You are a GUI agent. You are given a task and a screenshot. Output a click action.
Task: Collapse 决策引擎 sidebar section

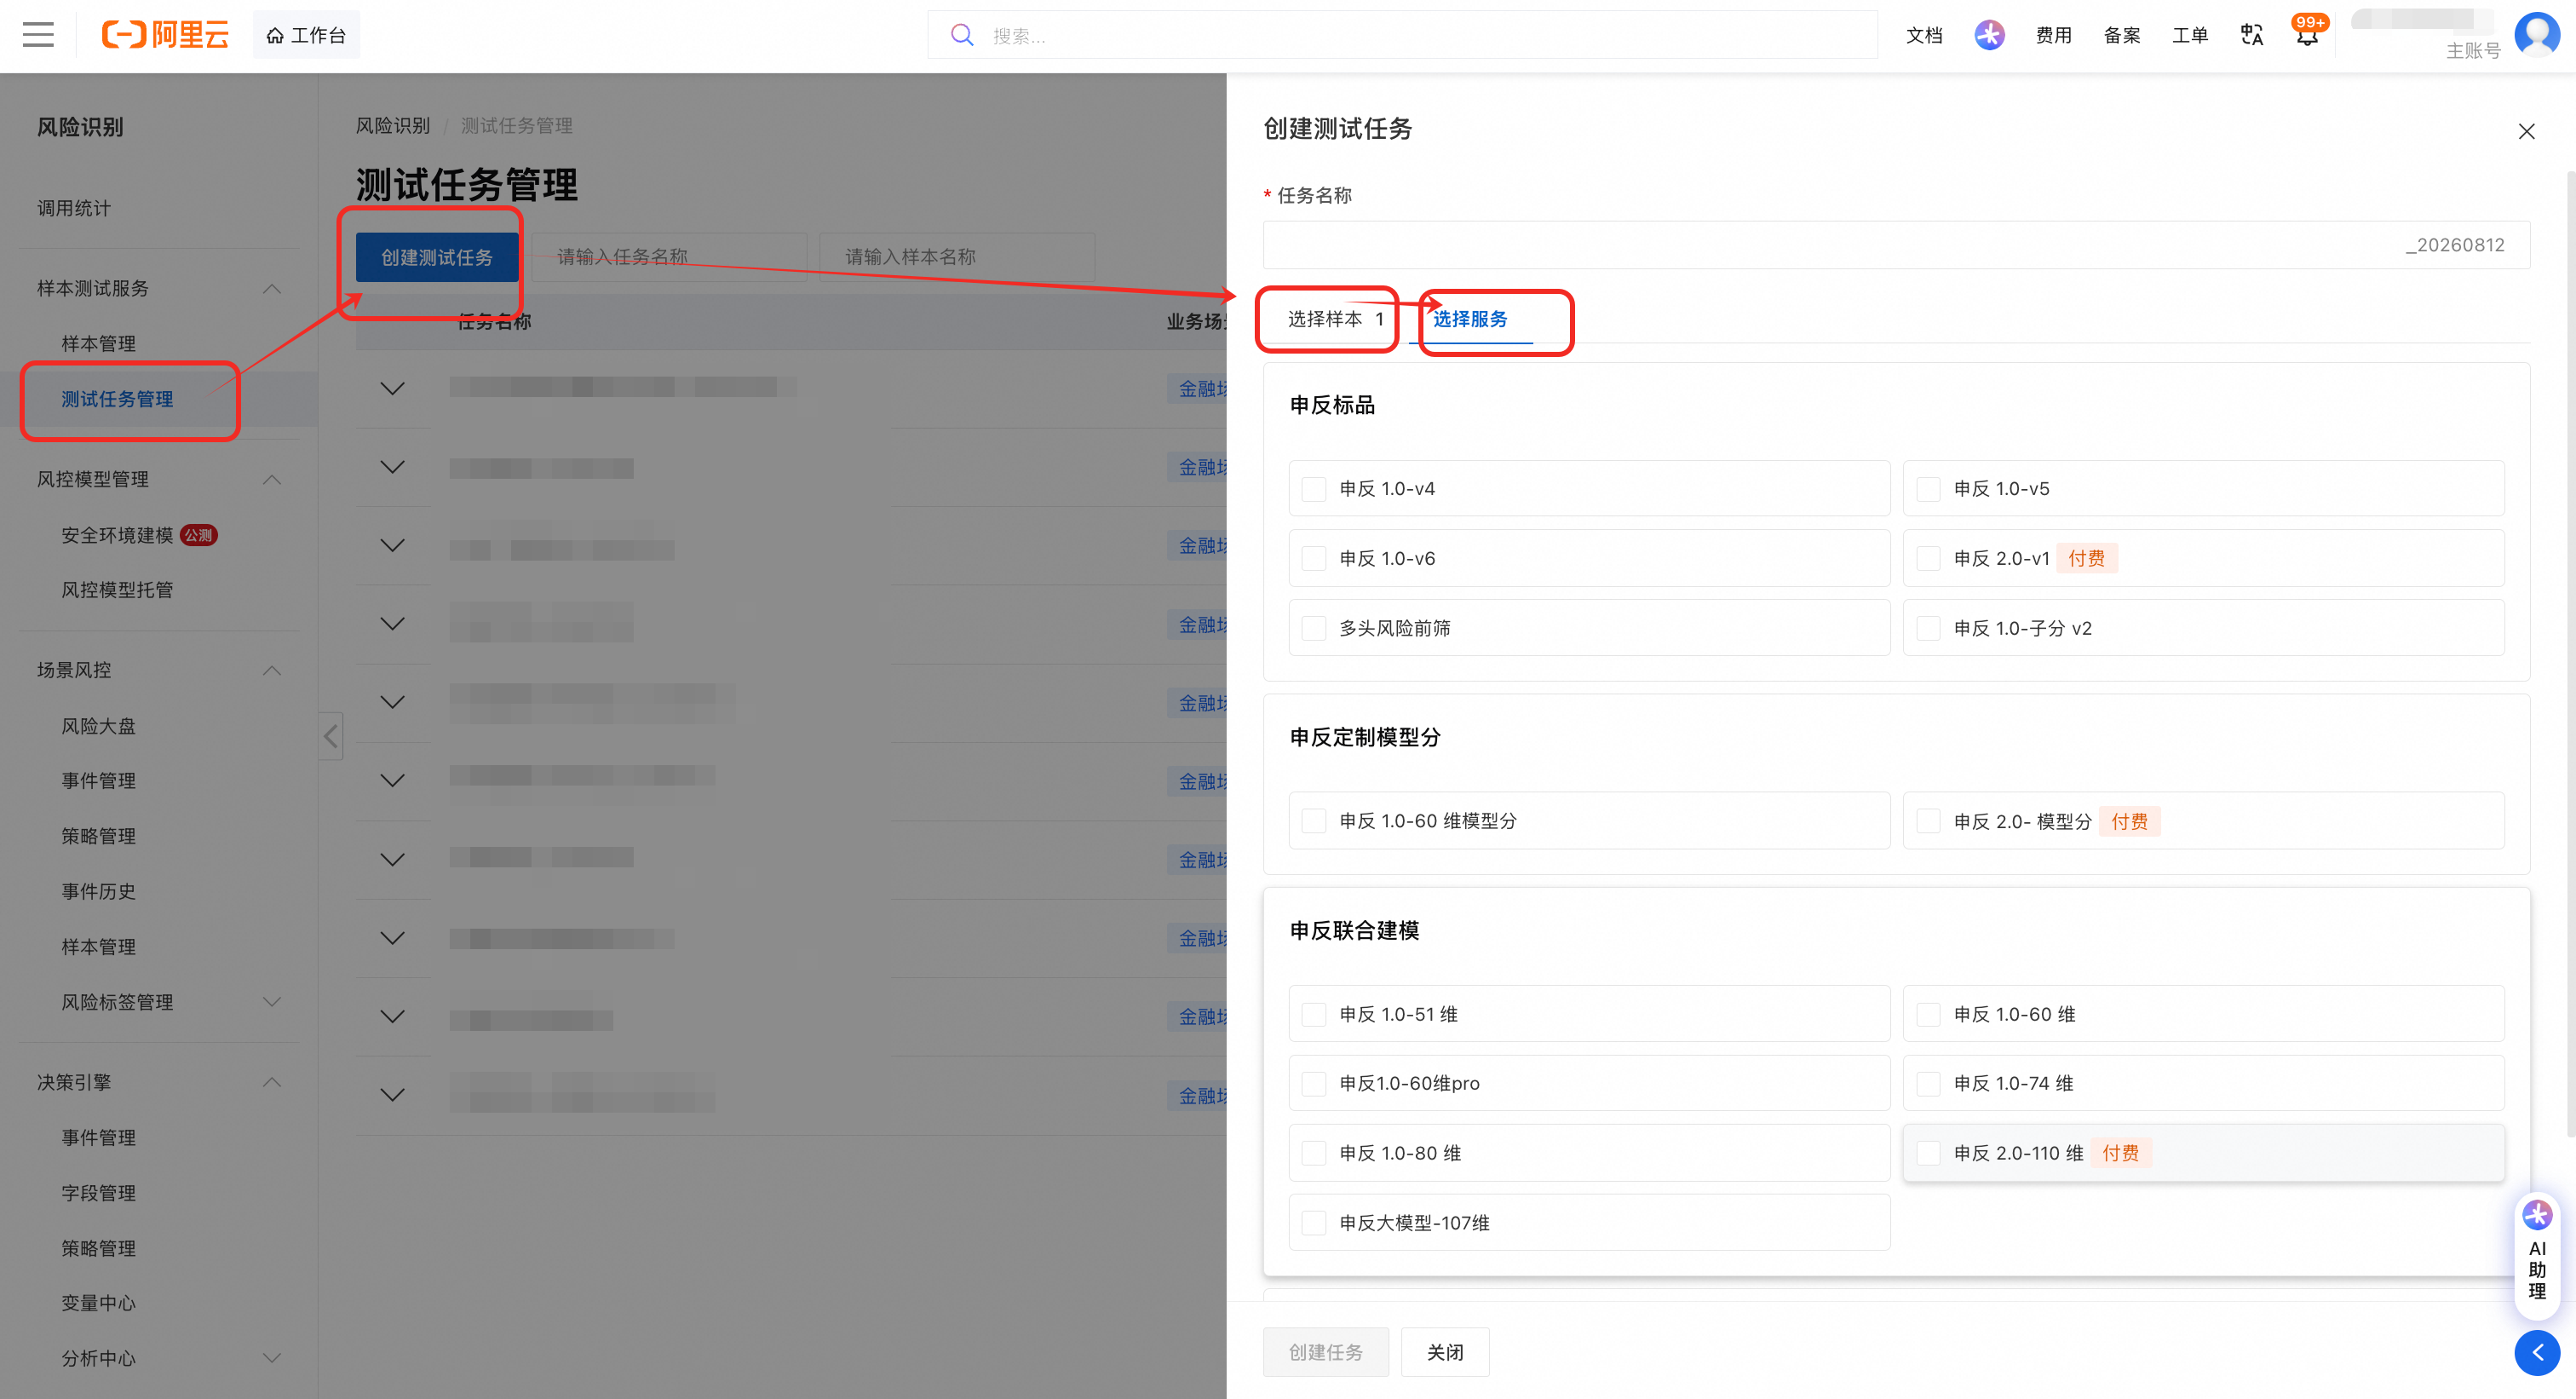pyautogui.click(x=271, y=1082)
